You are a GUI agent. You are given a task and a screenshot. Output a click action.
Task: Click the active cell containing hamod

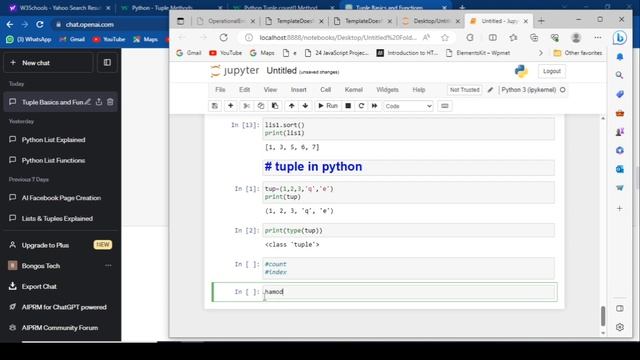409,292
